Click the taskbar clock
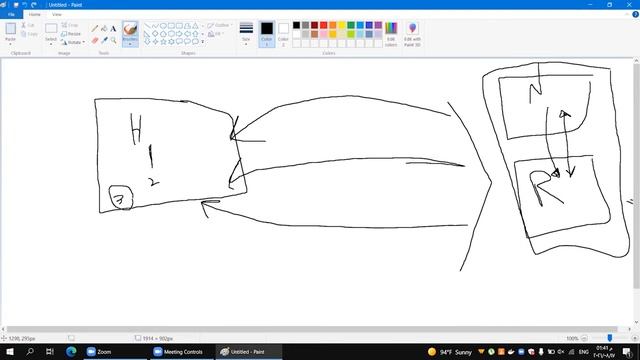This screenshot has width=640, height=360. click(605, 351)
